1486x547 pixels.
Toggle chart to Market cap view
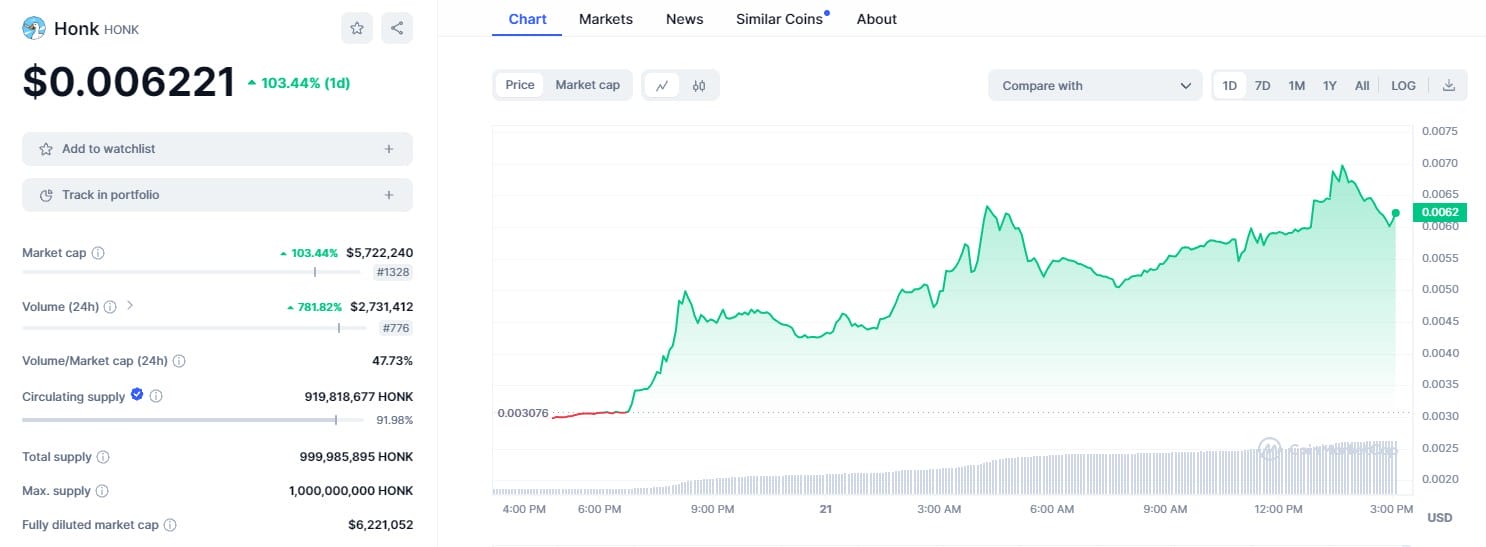click(x=587, y=85)
